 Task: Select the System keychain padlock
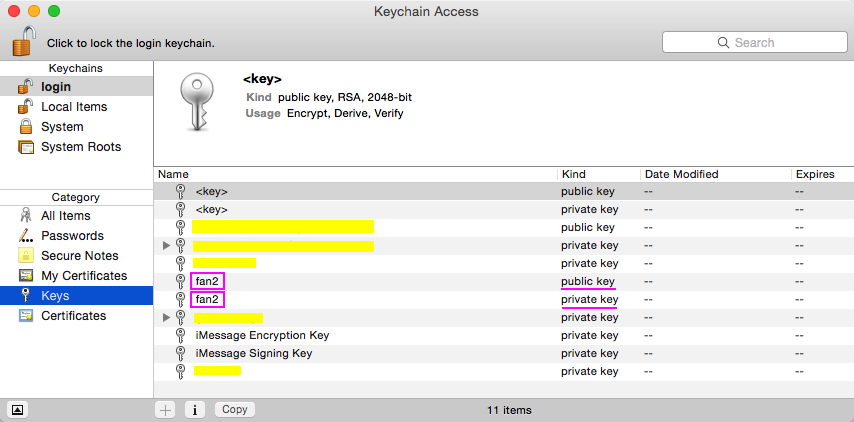tap(26, 127)
